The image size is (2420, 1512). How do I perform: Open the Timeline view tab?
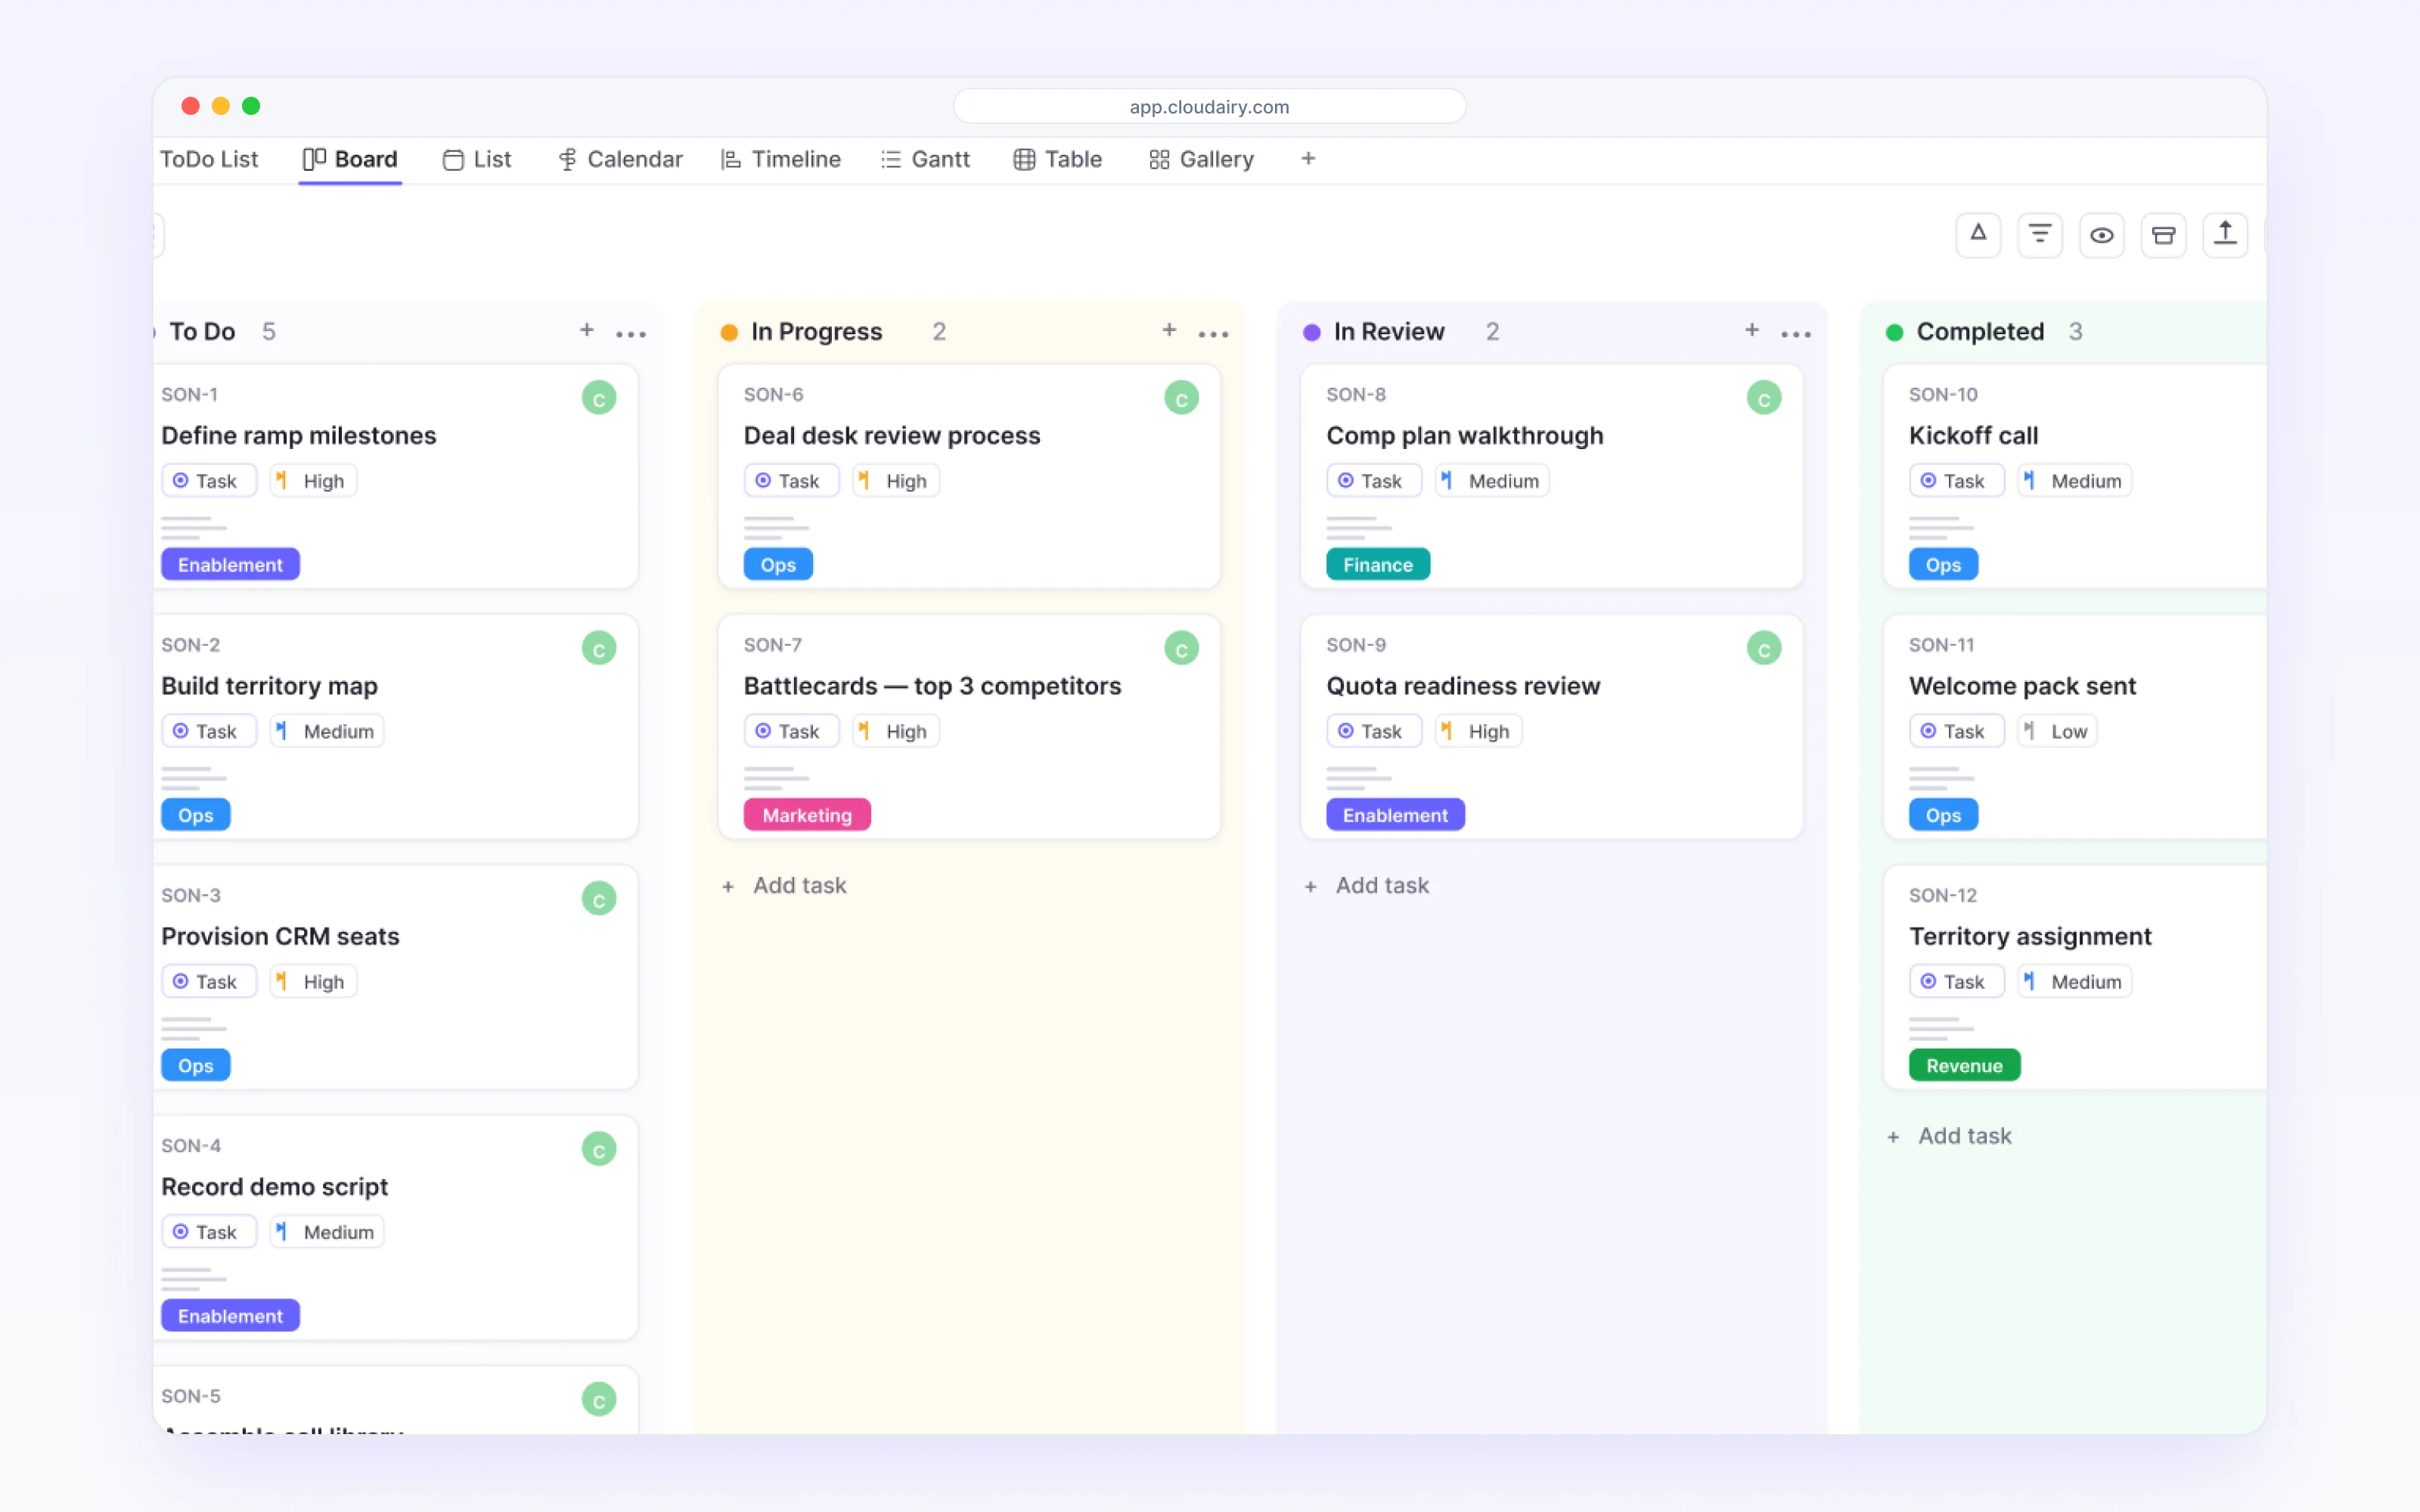point(781,160)
